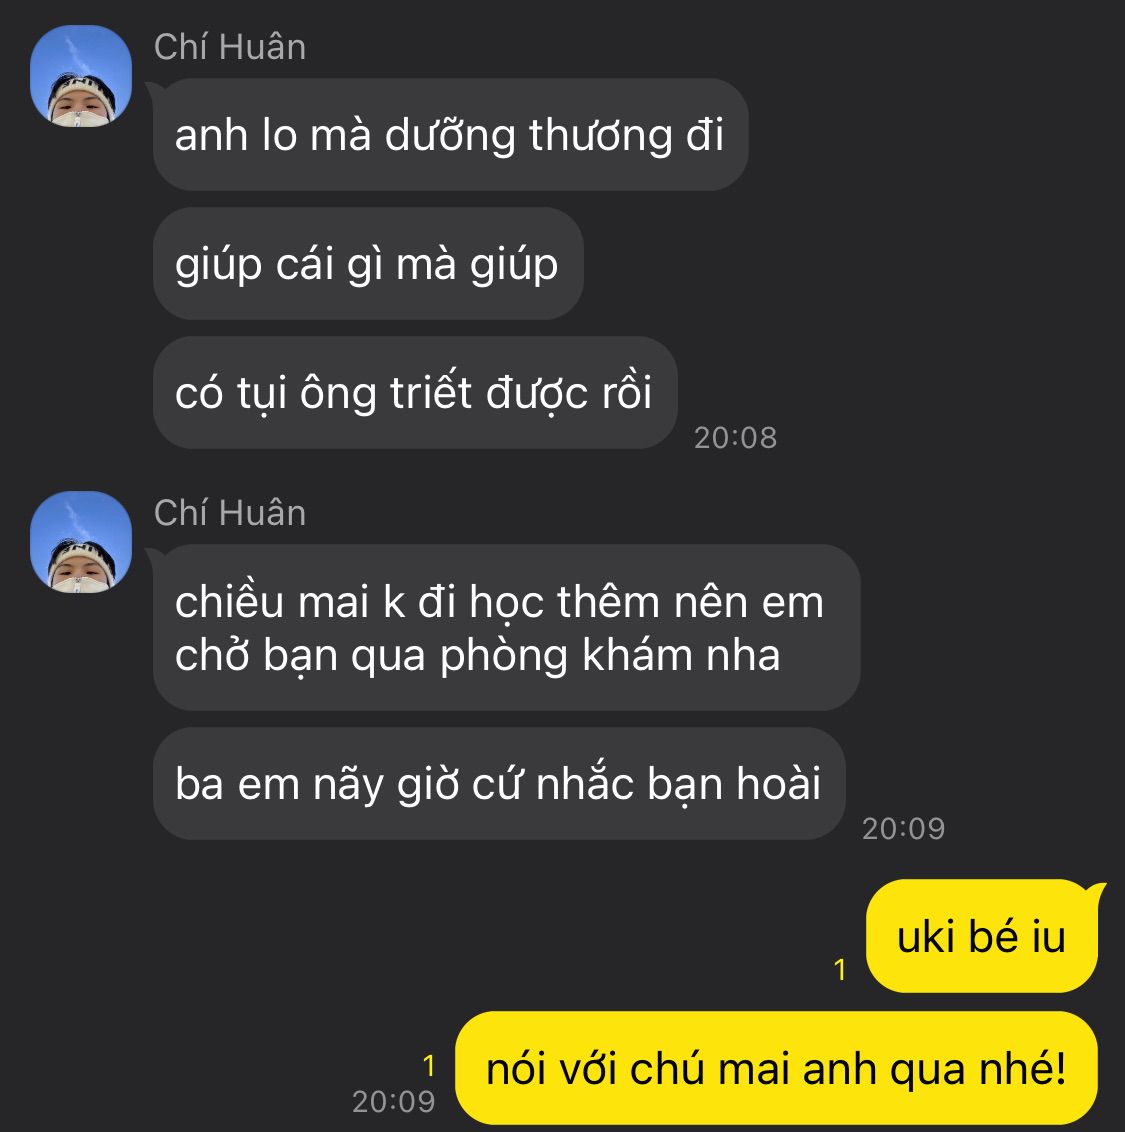Tap the 20:09 timestamp beside 'ba em' message
The height and width of the screenshot is (1132, 1125).
click(x=903, y=828)
